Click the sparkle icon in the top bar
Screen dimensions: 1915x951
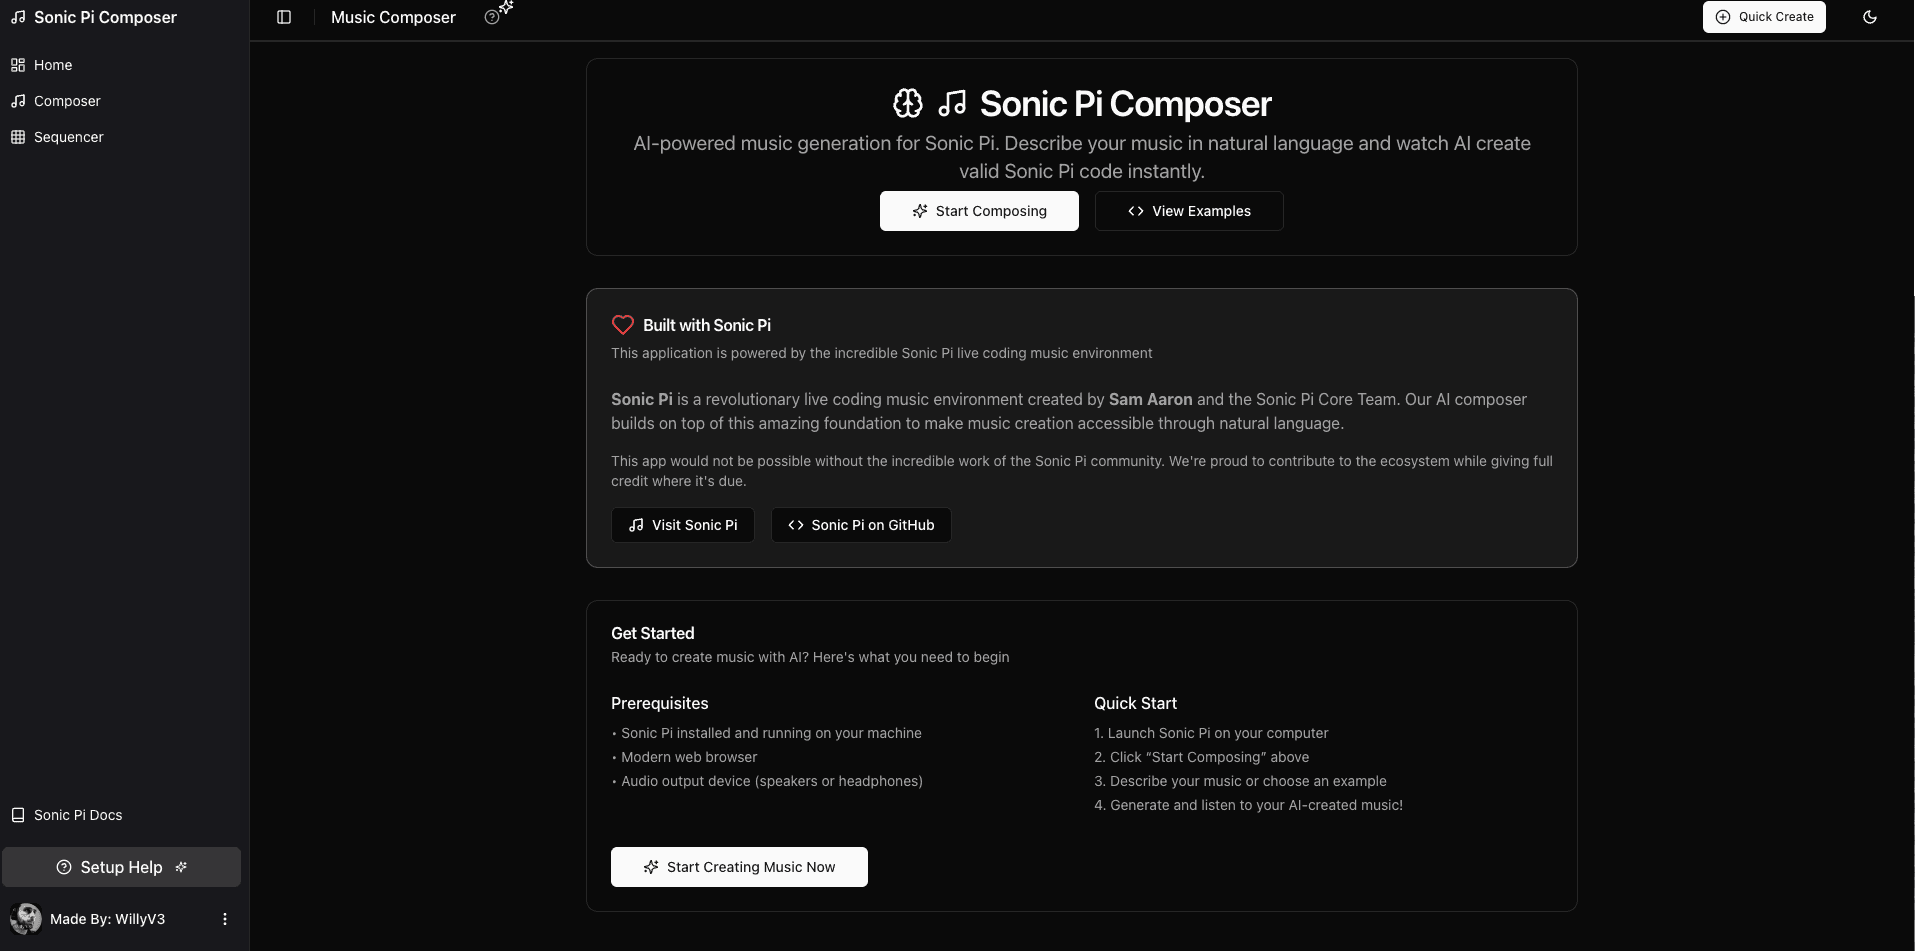pos(506,10)
